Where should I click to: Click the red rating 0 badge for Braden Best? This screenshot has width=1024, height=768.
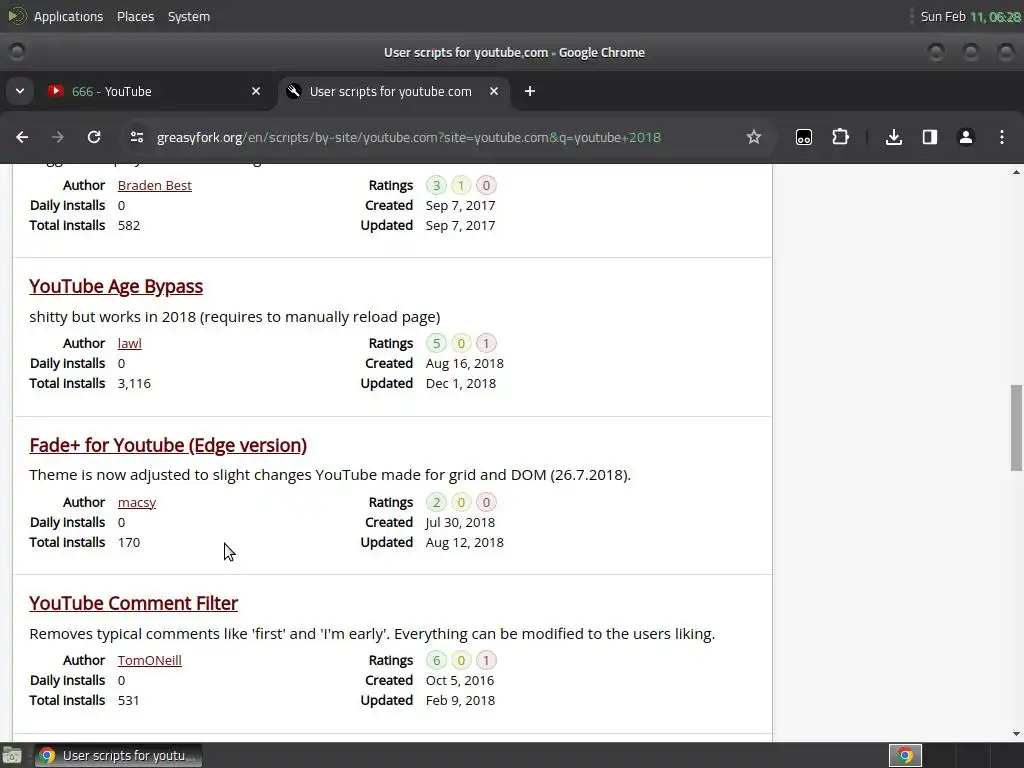[x=486, y=185]
